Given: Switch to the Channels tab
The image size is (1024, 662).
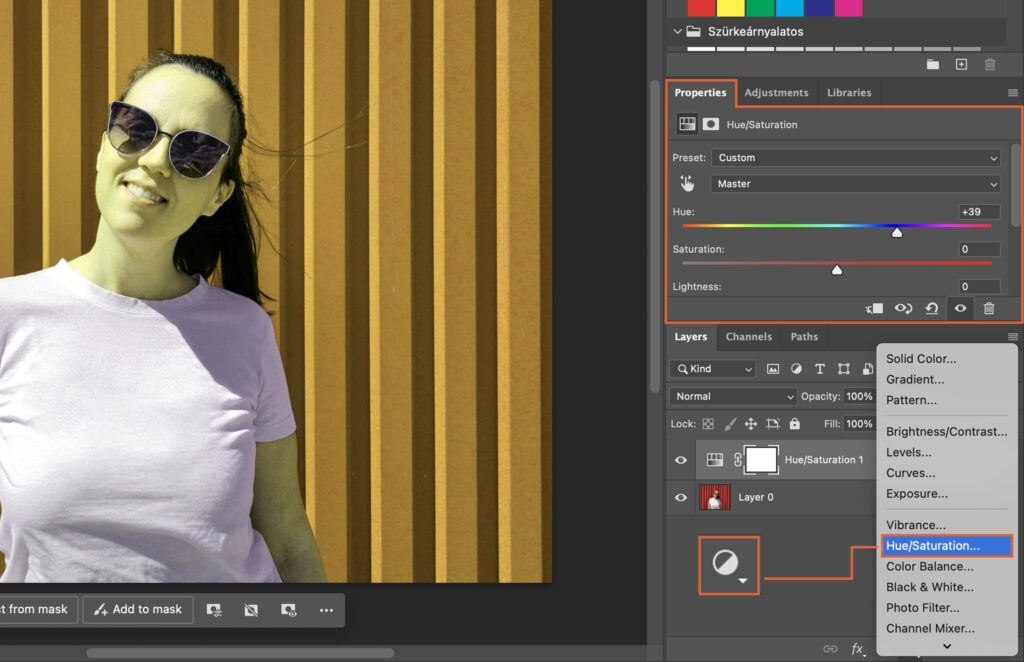Looking at the screenshot, I should coord(749,337).
